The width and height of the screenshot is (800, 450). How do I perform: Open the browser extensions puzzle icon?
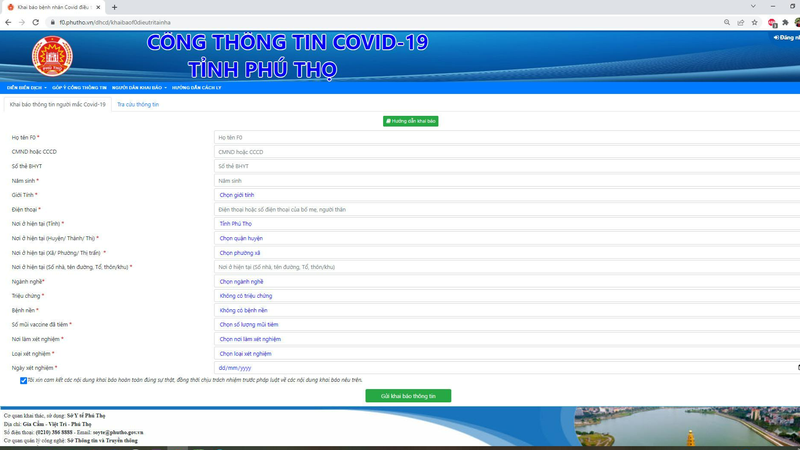click(786, 22)
